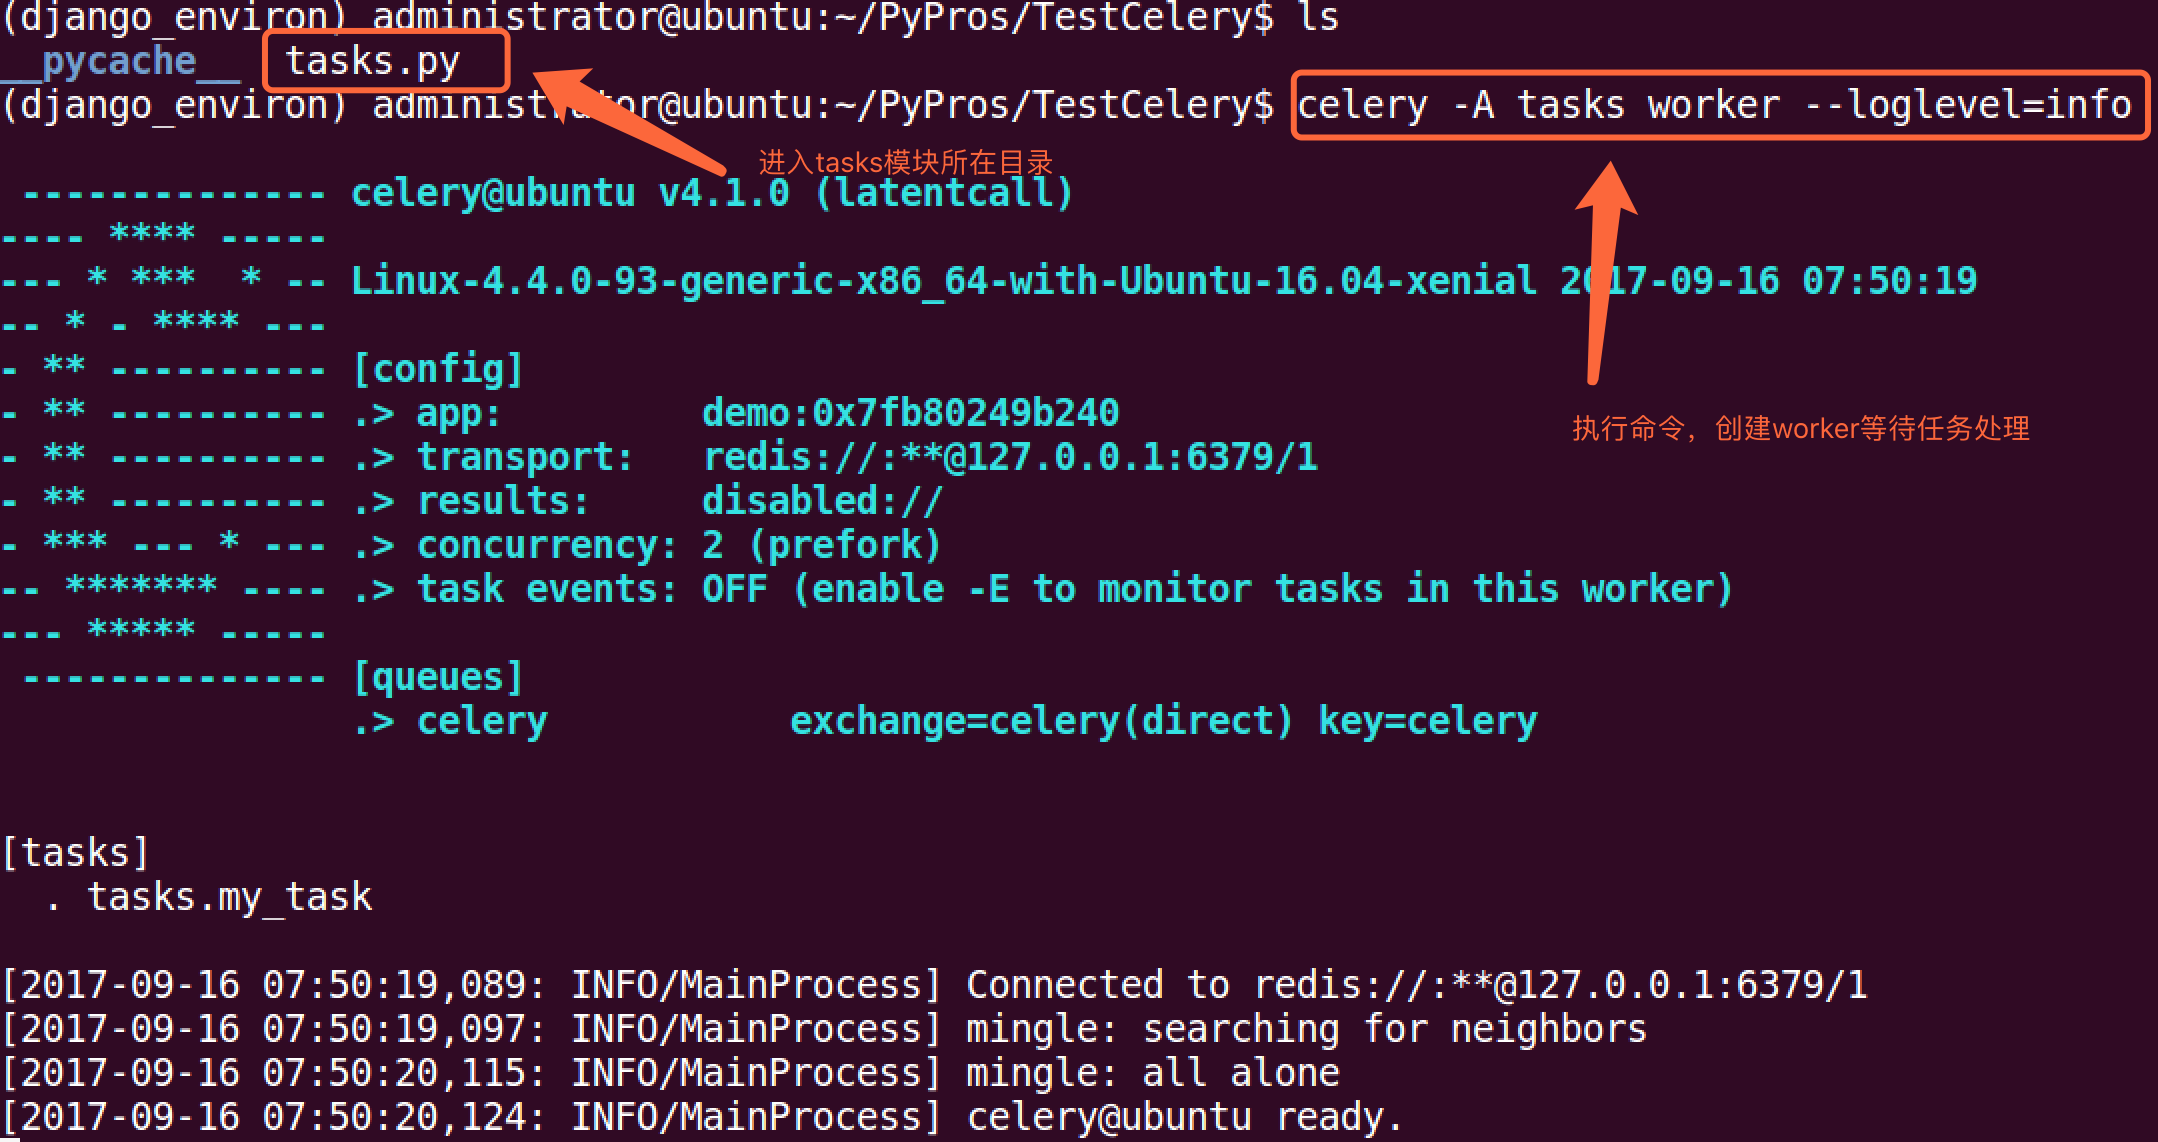The width and height of the screenshot is (2158, 1142).
Task: Click the 'Connected to redis' log line
Action: pos(934,985)
